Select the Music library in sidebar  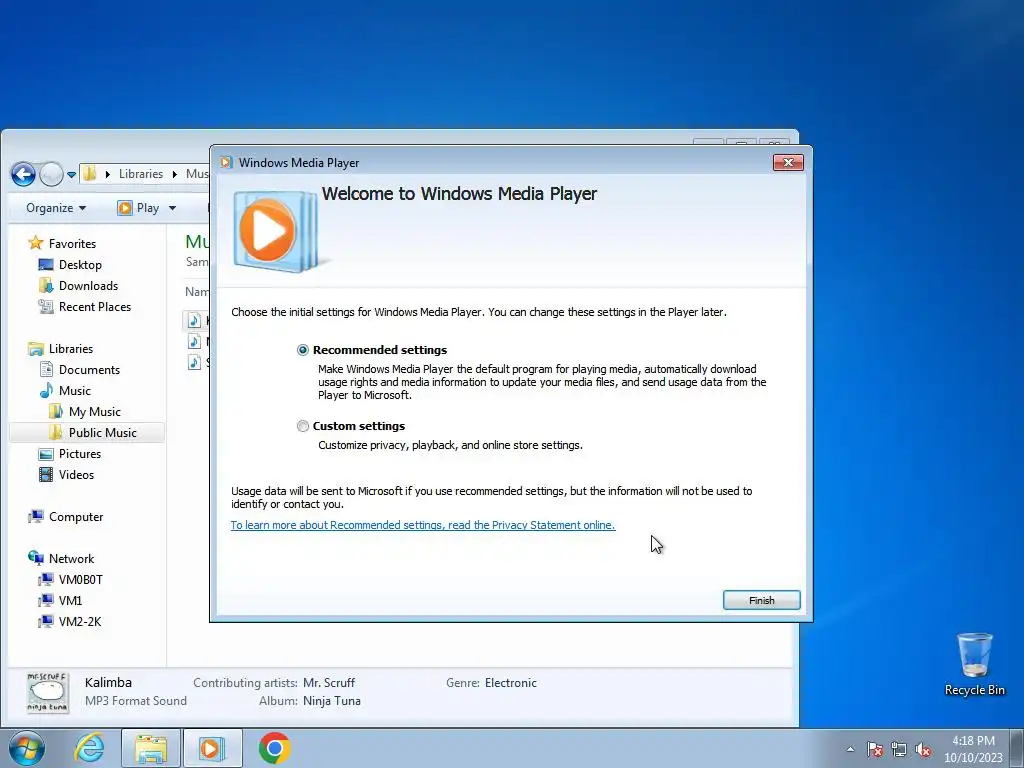pyautogui.click(x=74, y=391)
